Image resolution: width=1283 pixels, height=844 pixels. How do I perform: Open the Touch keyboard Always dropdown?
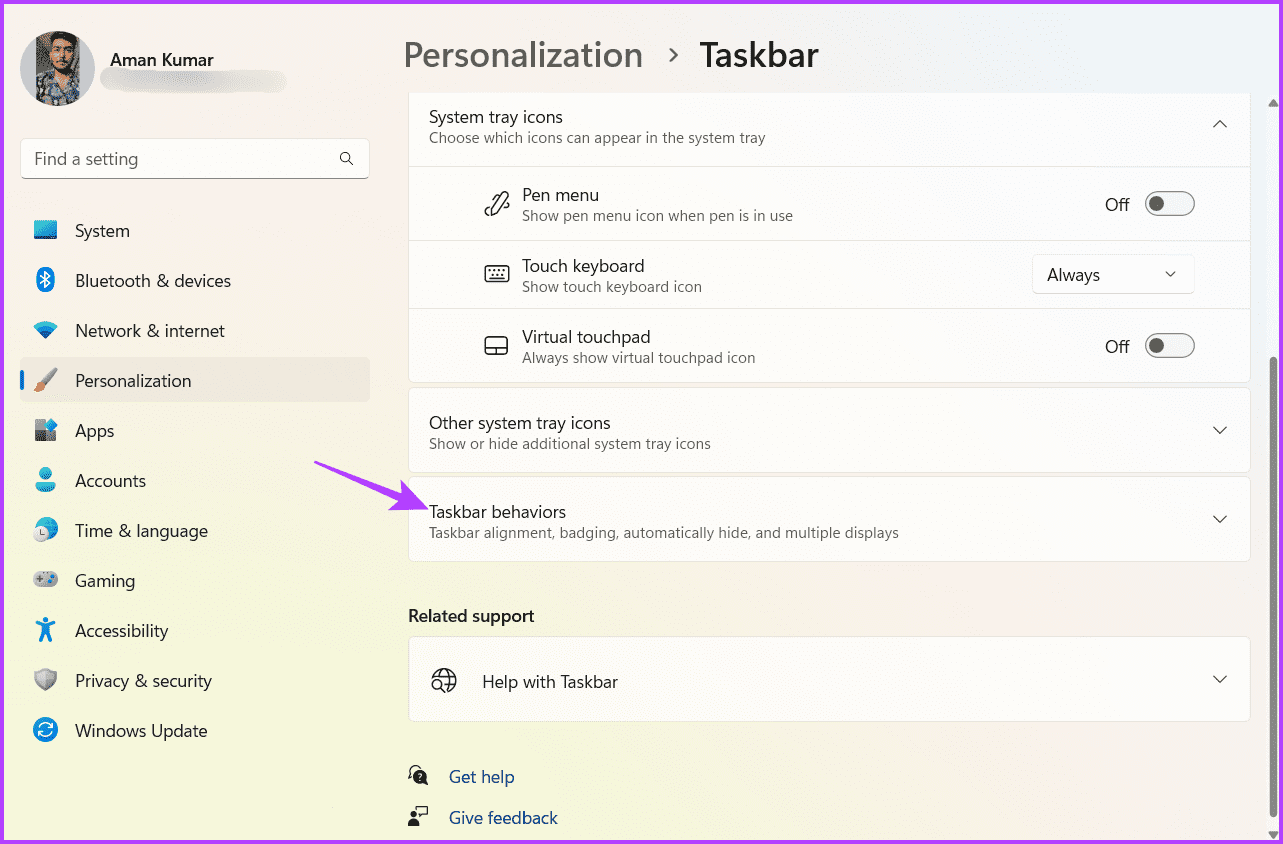coord(1113,275)
